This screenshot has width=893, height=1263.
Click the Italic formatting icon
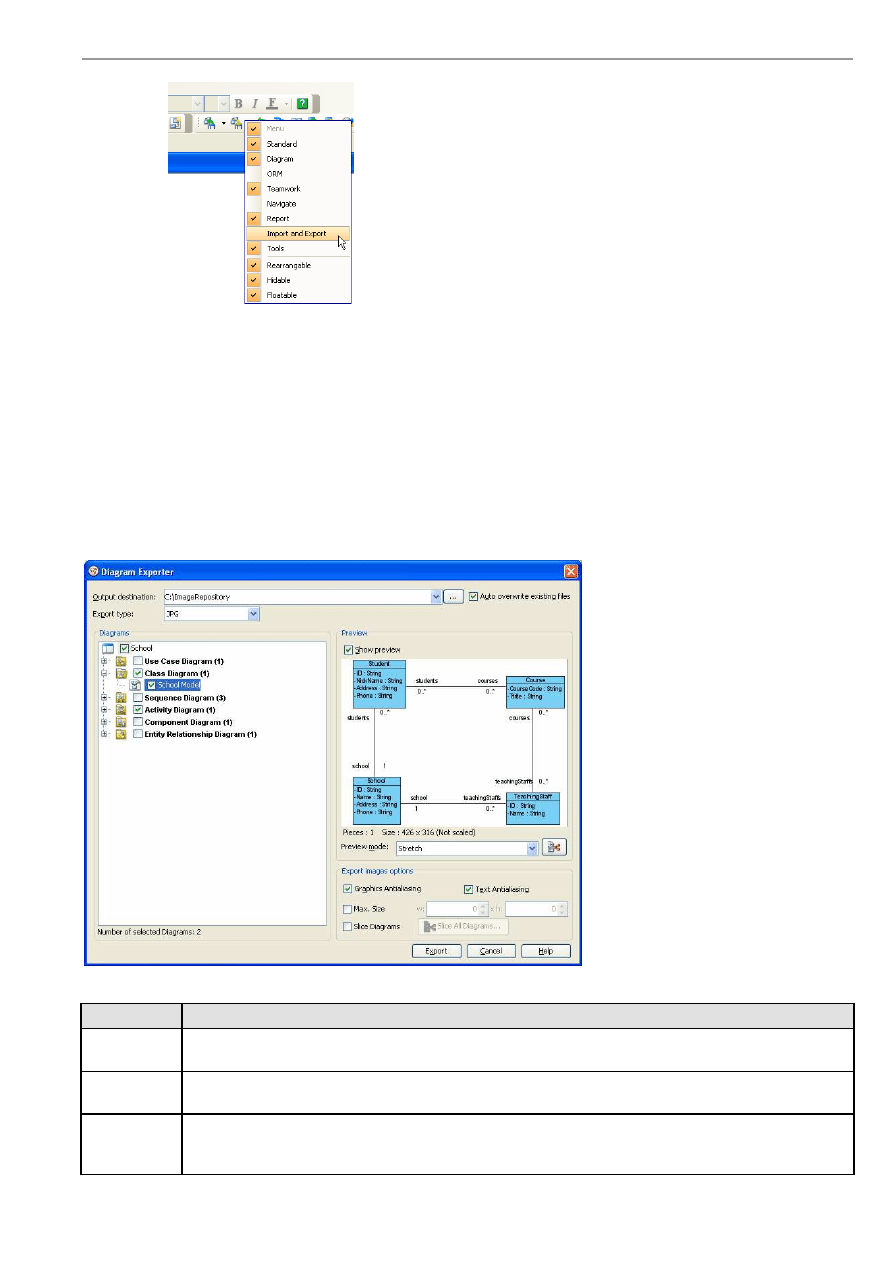[255, 104]
